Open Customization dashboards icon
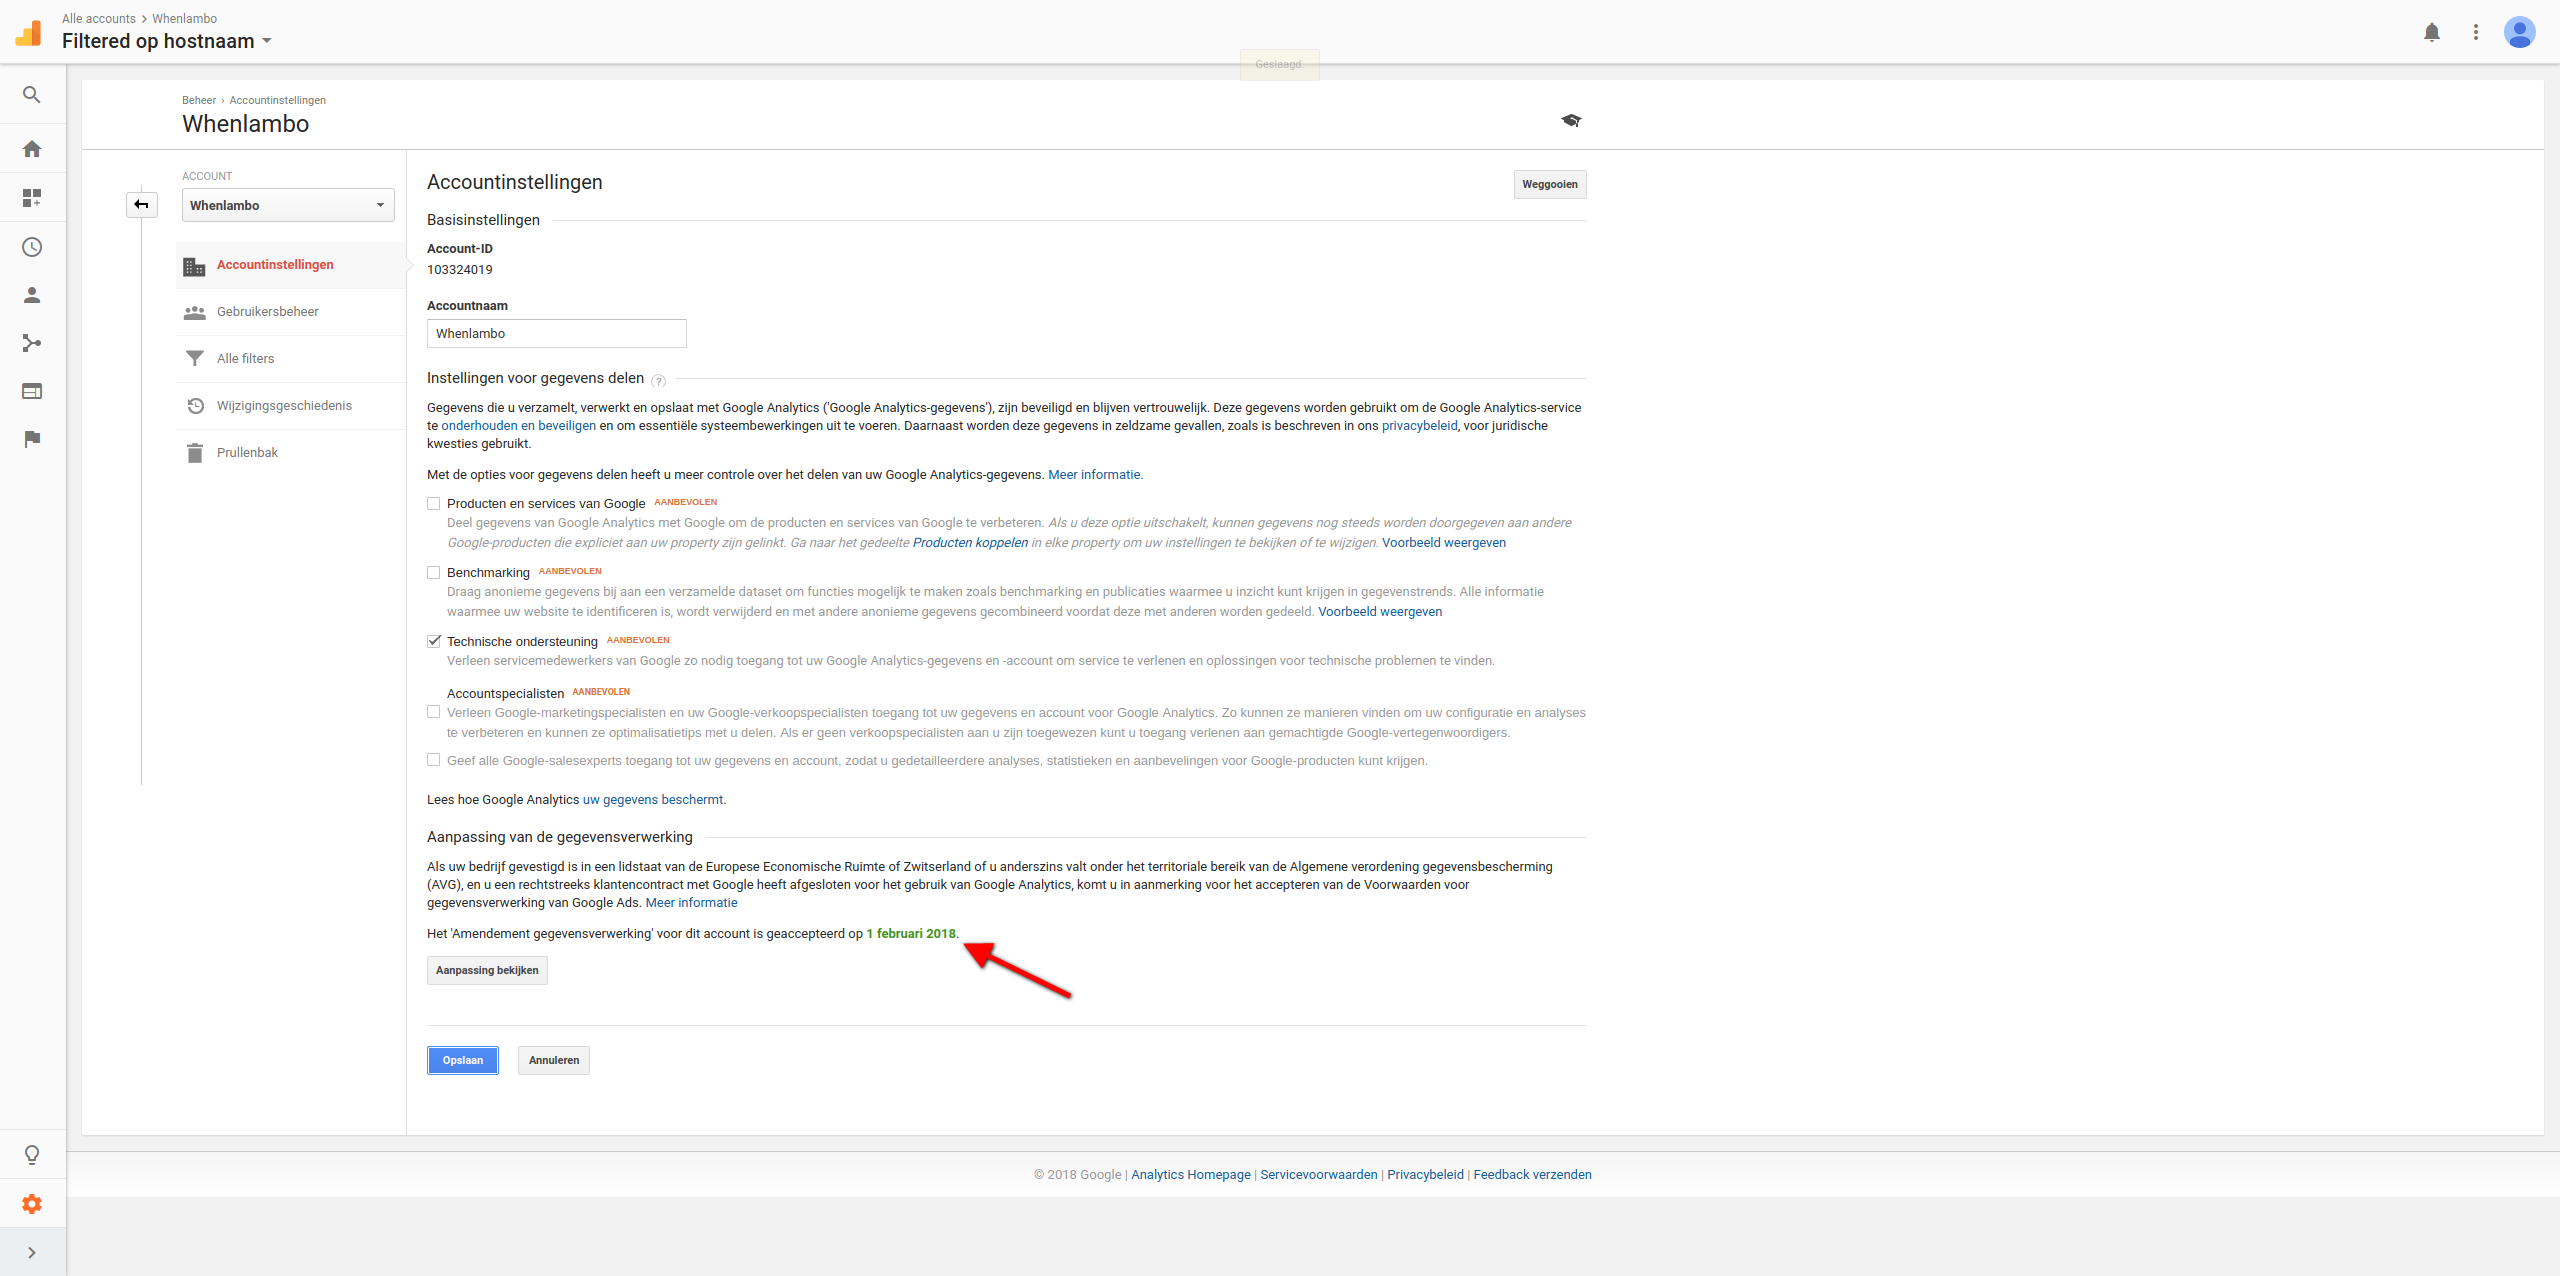 coord(32,198)
